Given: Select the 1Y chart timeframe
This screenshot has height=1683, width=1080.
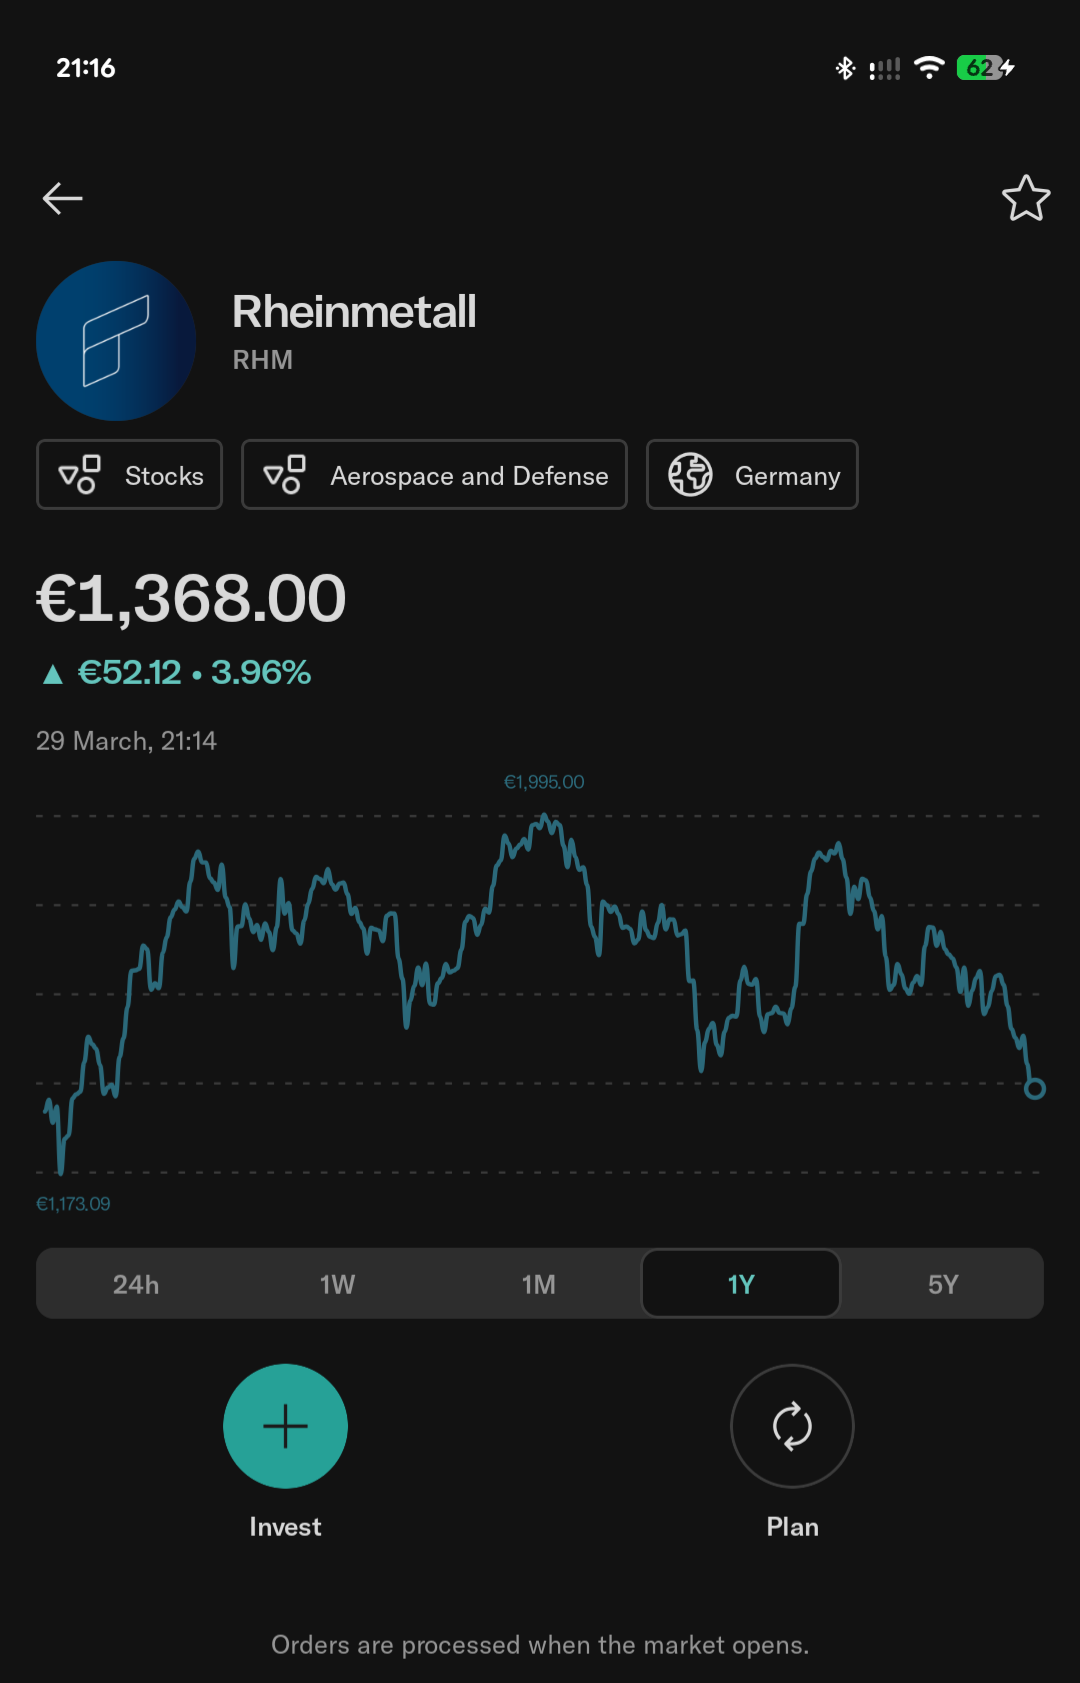Looking at the screenshot, I should point(740,1284).
